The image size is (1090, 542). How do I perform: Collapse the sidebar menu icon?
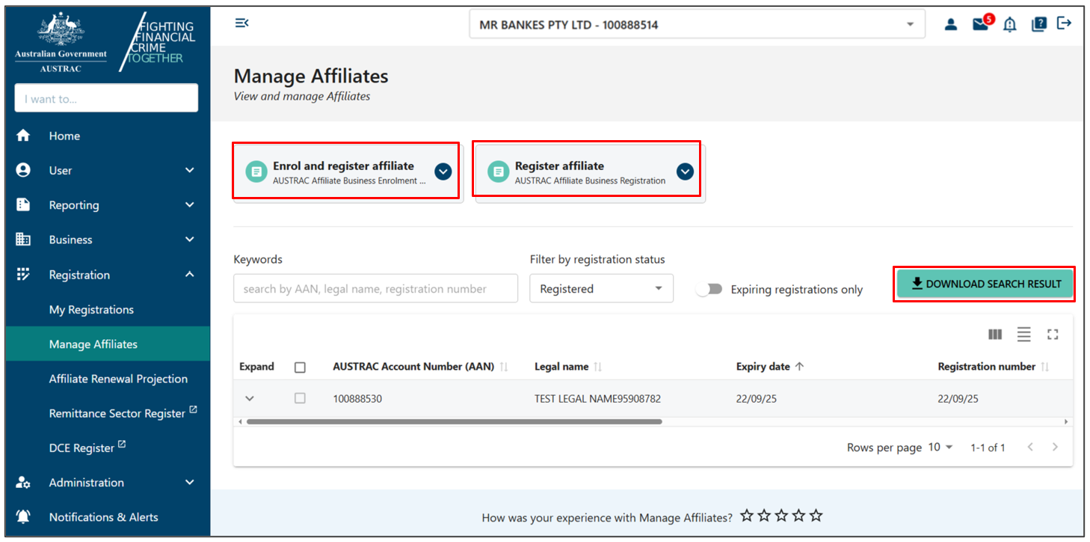[x=242, y=24]
